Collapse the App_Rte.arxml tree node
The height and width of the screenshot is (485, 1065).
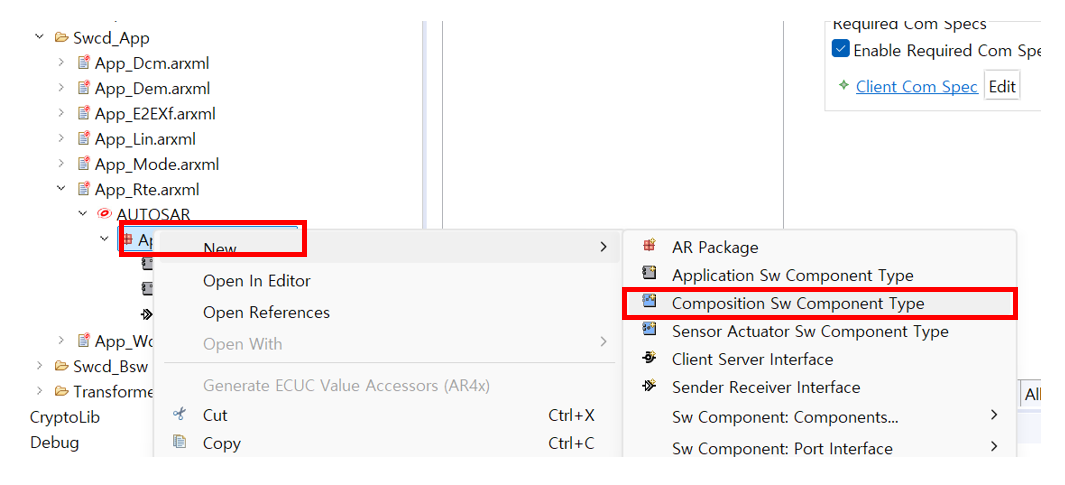[61, 188]
